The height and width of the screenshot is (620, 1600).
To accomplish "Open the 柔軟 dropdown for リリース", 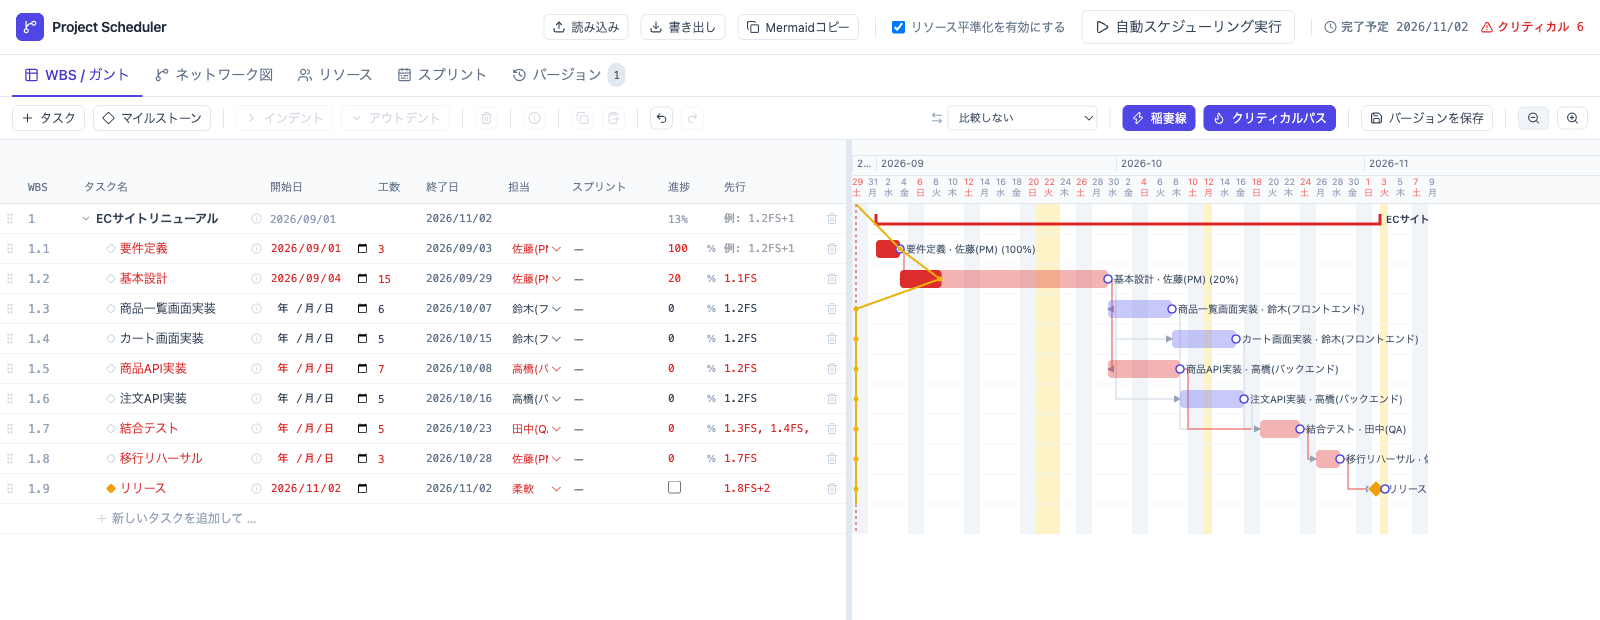I will pyautogui.click(x=537, y=488).
